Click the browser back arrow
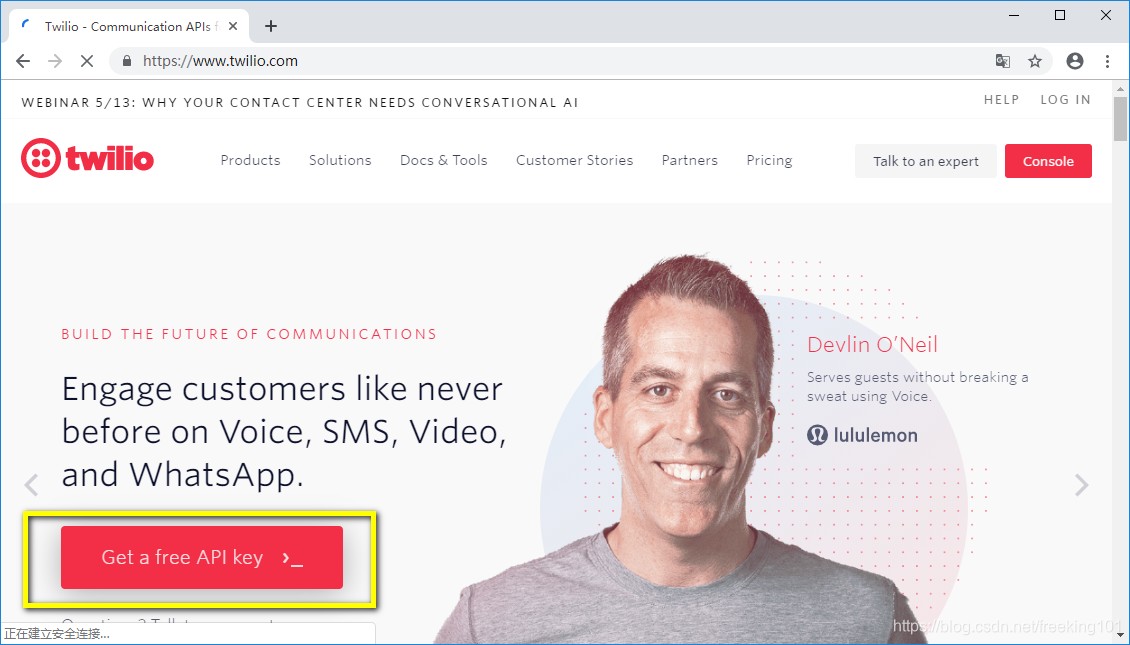The width and height of the screenshot is (1130, 645). point(23,61)
